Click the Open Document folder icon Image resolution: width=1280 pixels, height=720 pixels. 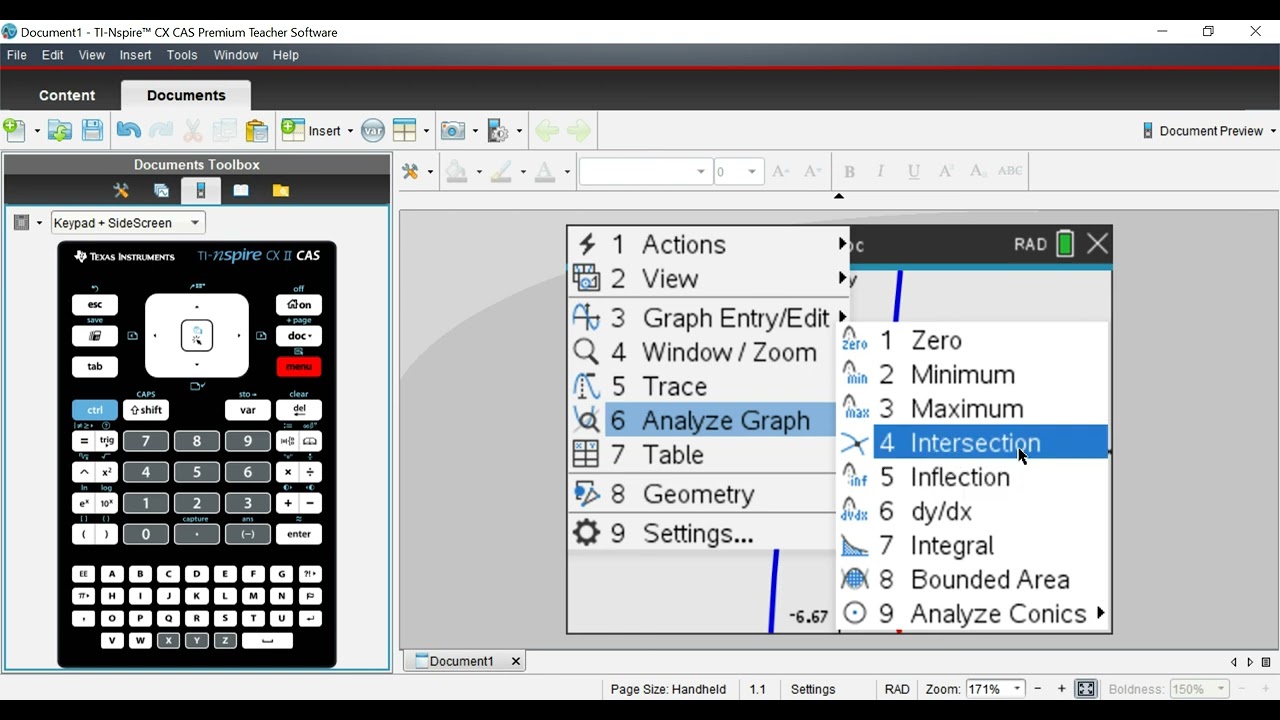point(60,130)
